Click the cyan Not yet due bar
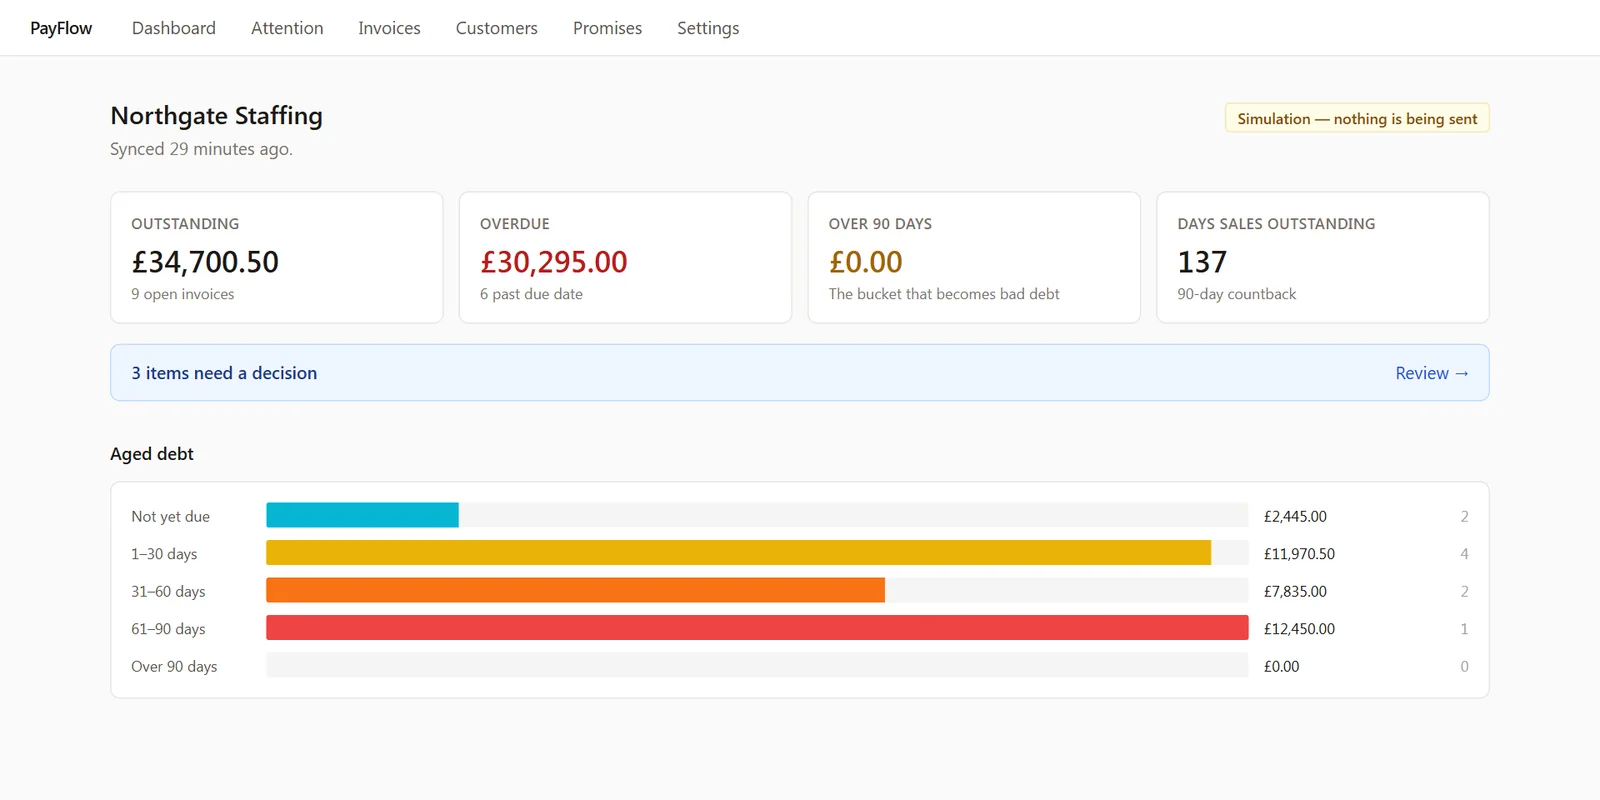This screenshot has height=800, width=1600. point(362,515)
